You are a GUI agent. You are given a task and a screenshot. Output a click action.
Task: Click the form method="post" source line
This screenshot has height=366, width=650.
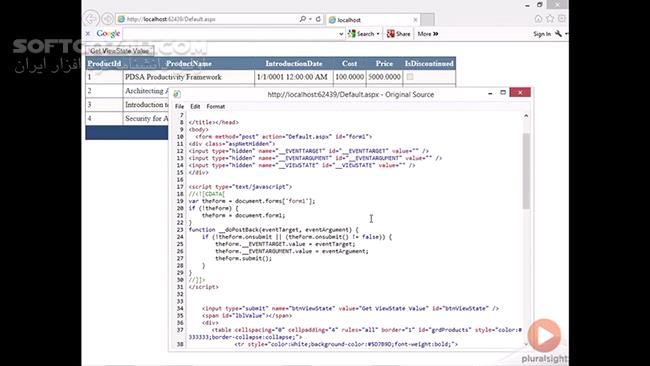[x=284, y=136]
